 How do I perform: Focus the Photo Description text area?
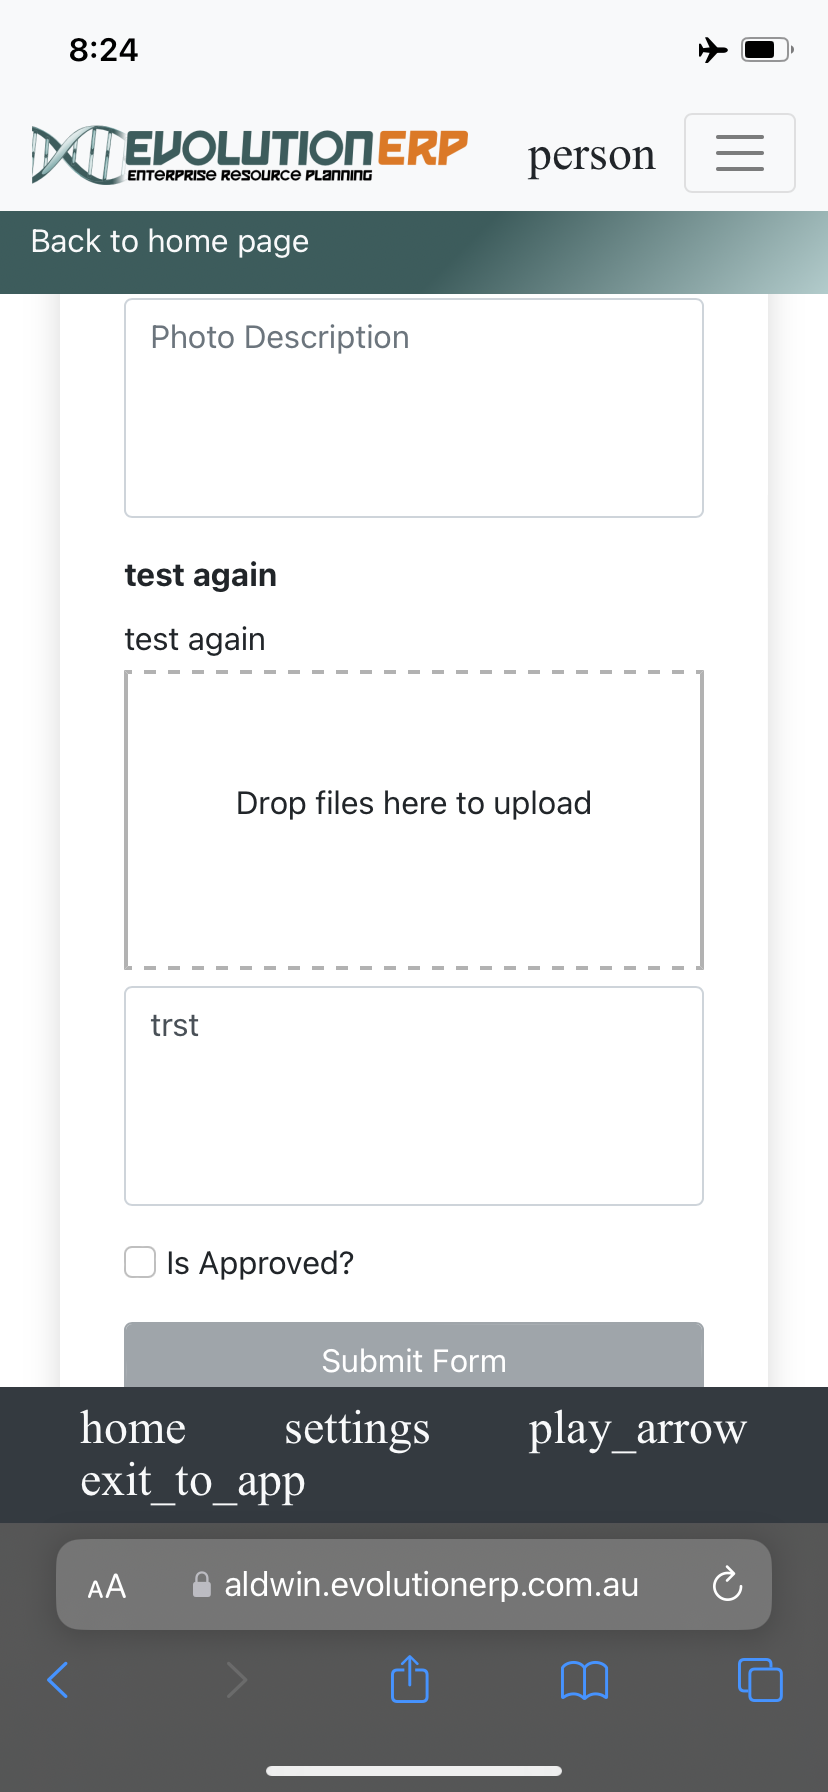[414, 408]
